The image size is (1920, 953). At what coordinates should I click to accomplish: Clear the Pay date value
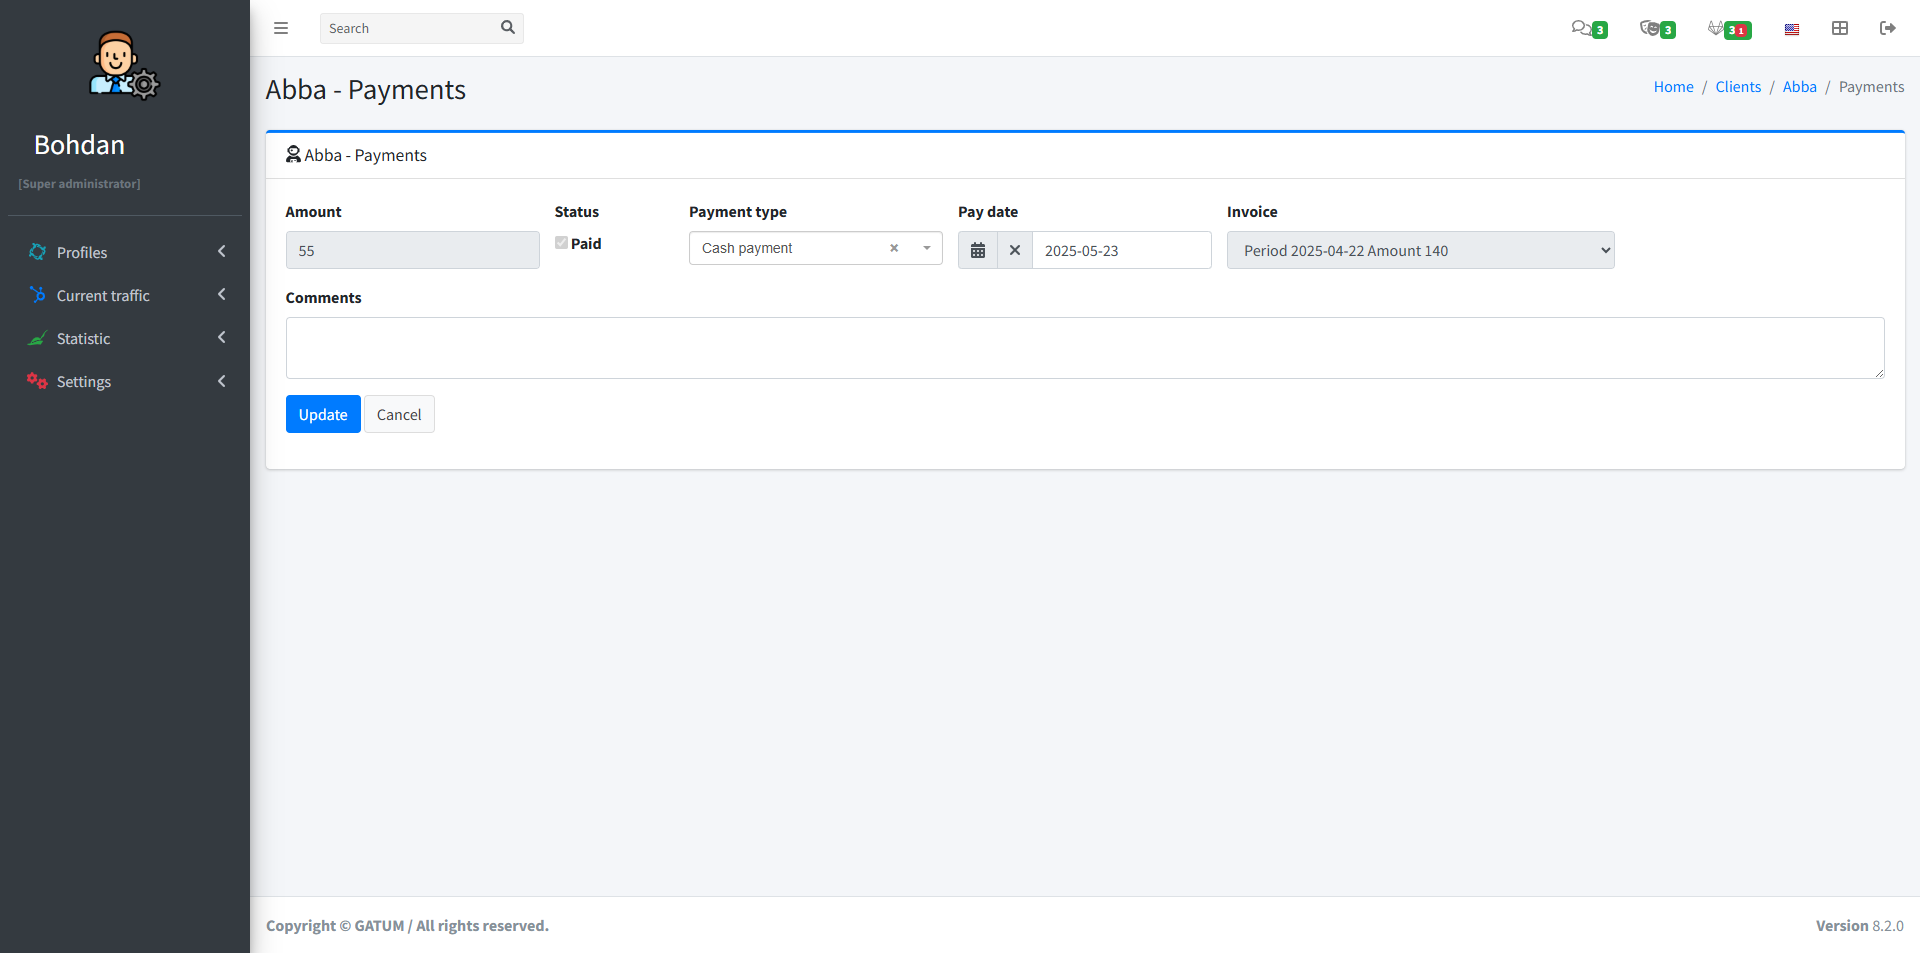pos(1015,250)
